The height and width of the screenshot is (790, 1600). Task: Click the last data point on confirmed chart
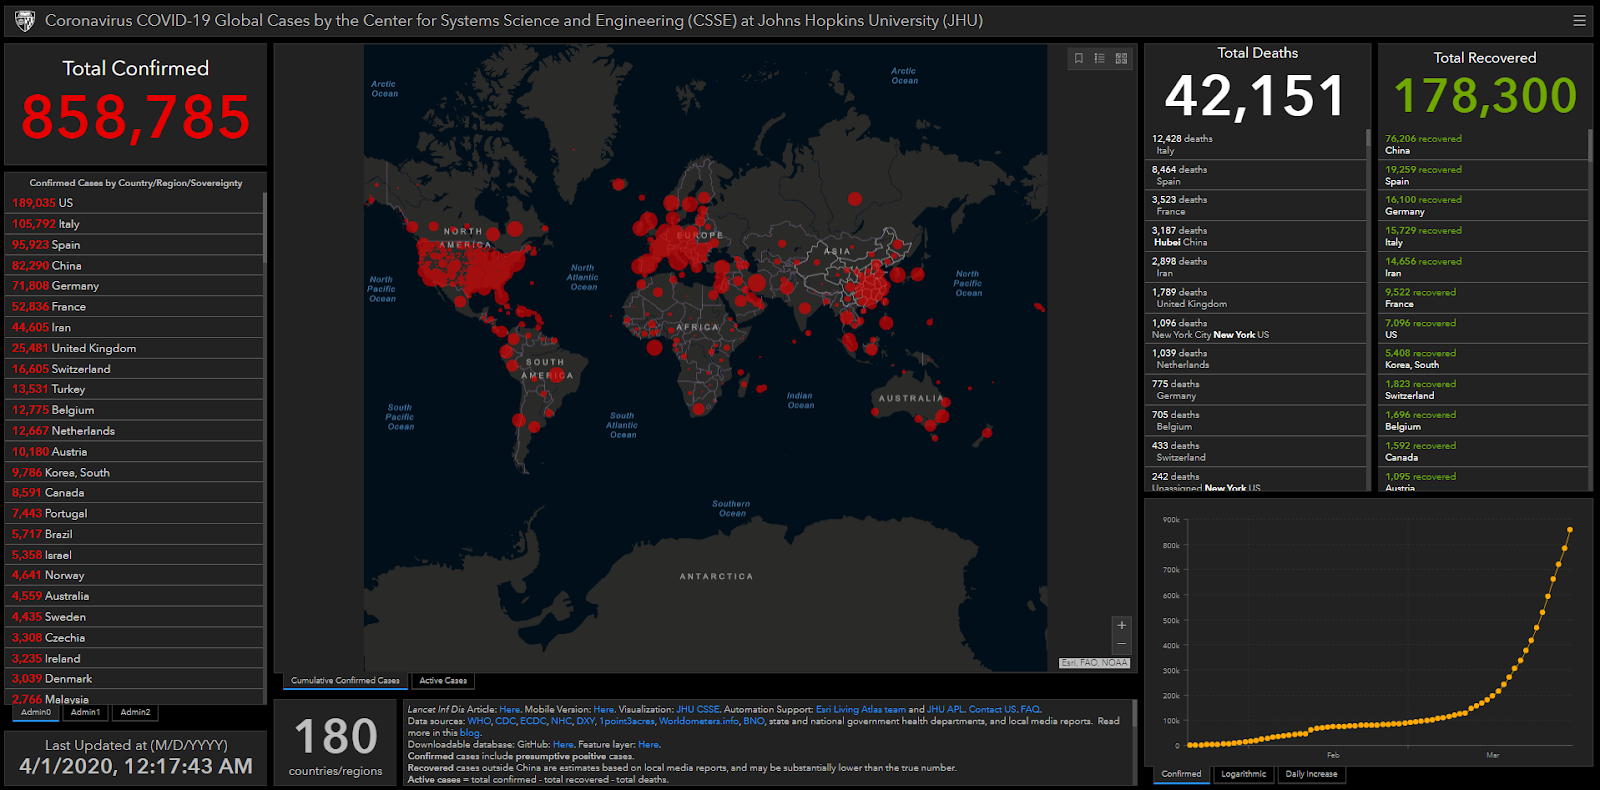pos(1570,530)
